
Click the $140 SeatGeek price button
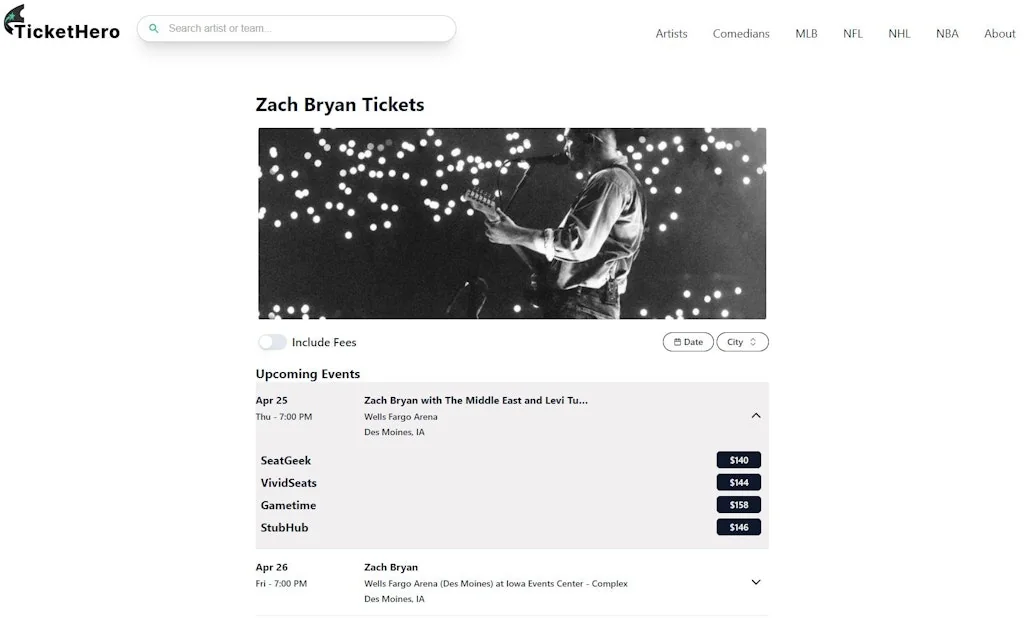coord(738,459)
